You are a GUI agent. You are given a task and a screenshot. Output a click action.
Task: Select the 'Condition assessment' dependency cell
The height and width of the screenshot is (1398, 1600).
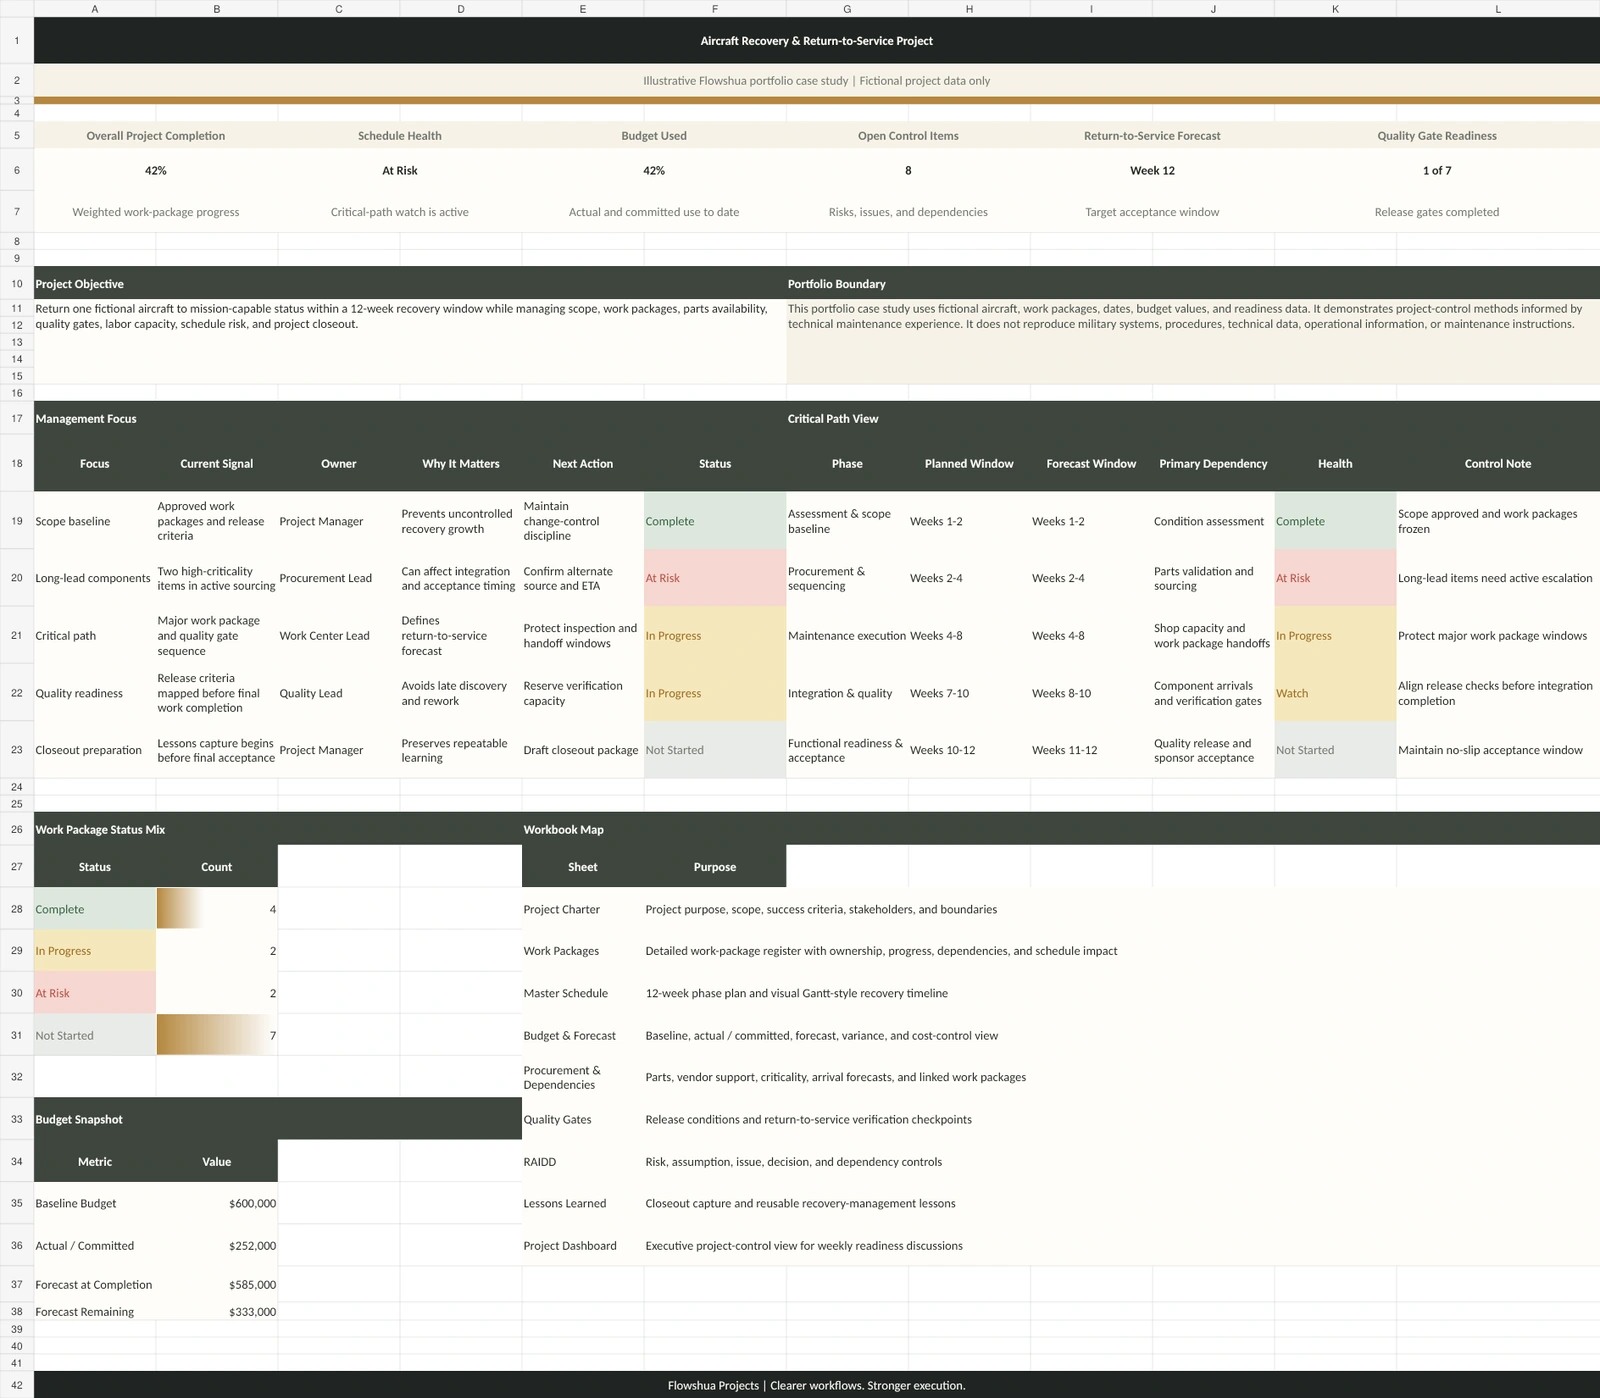click(1213, 521)
